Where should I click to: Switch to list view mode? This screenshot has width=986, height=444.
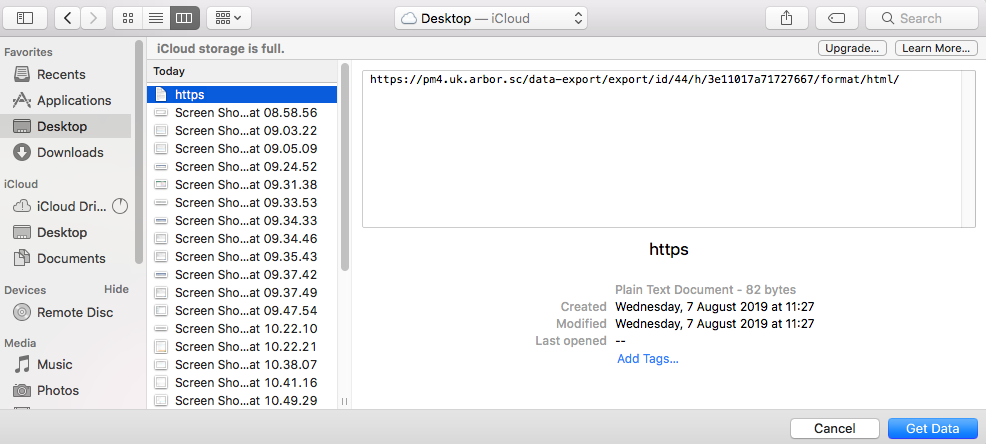(155, 18)
